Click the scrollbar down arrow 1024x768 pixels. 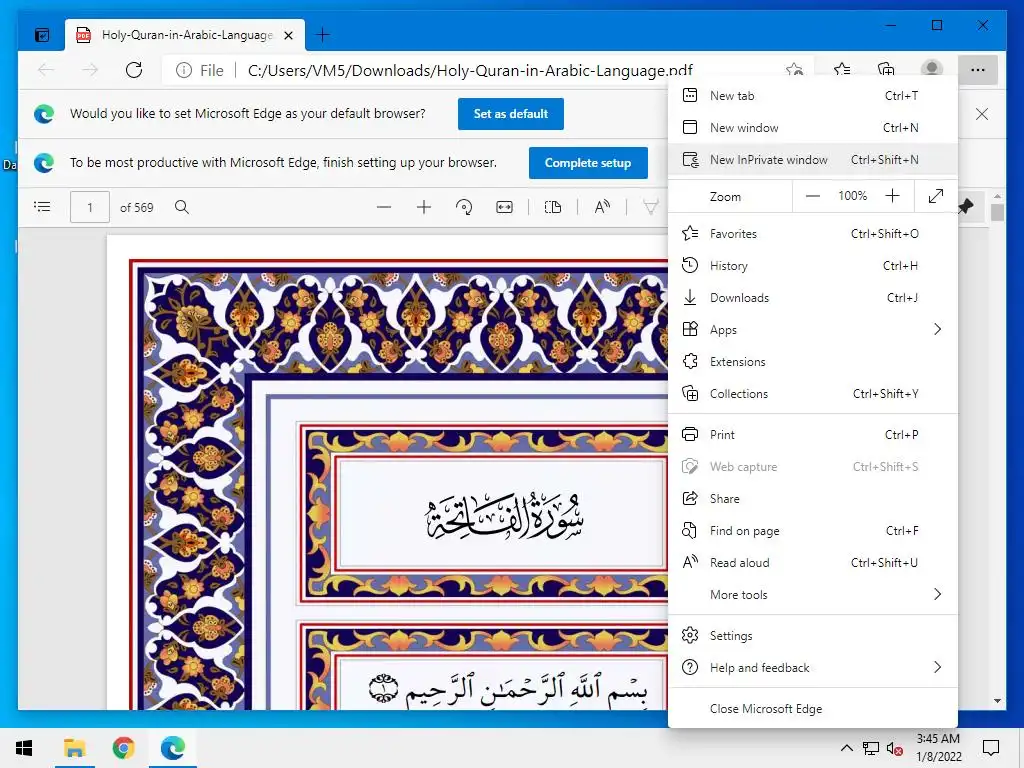pyautogui.click(x=997, y=701)
